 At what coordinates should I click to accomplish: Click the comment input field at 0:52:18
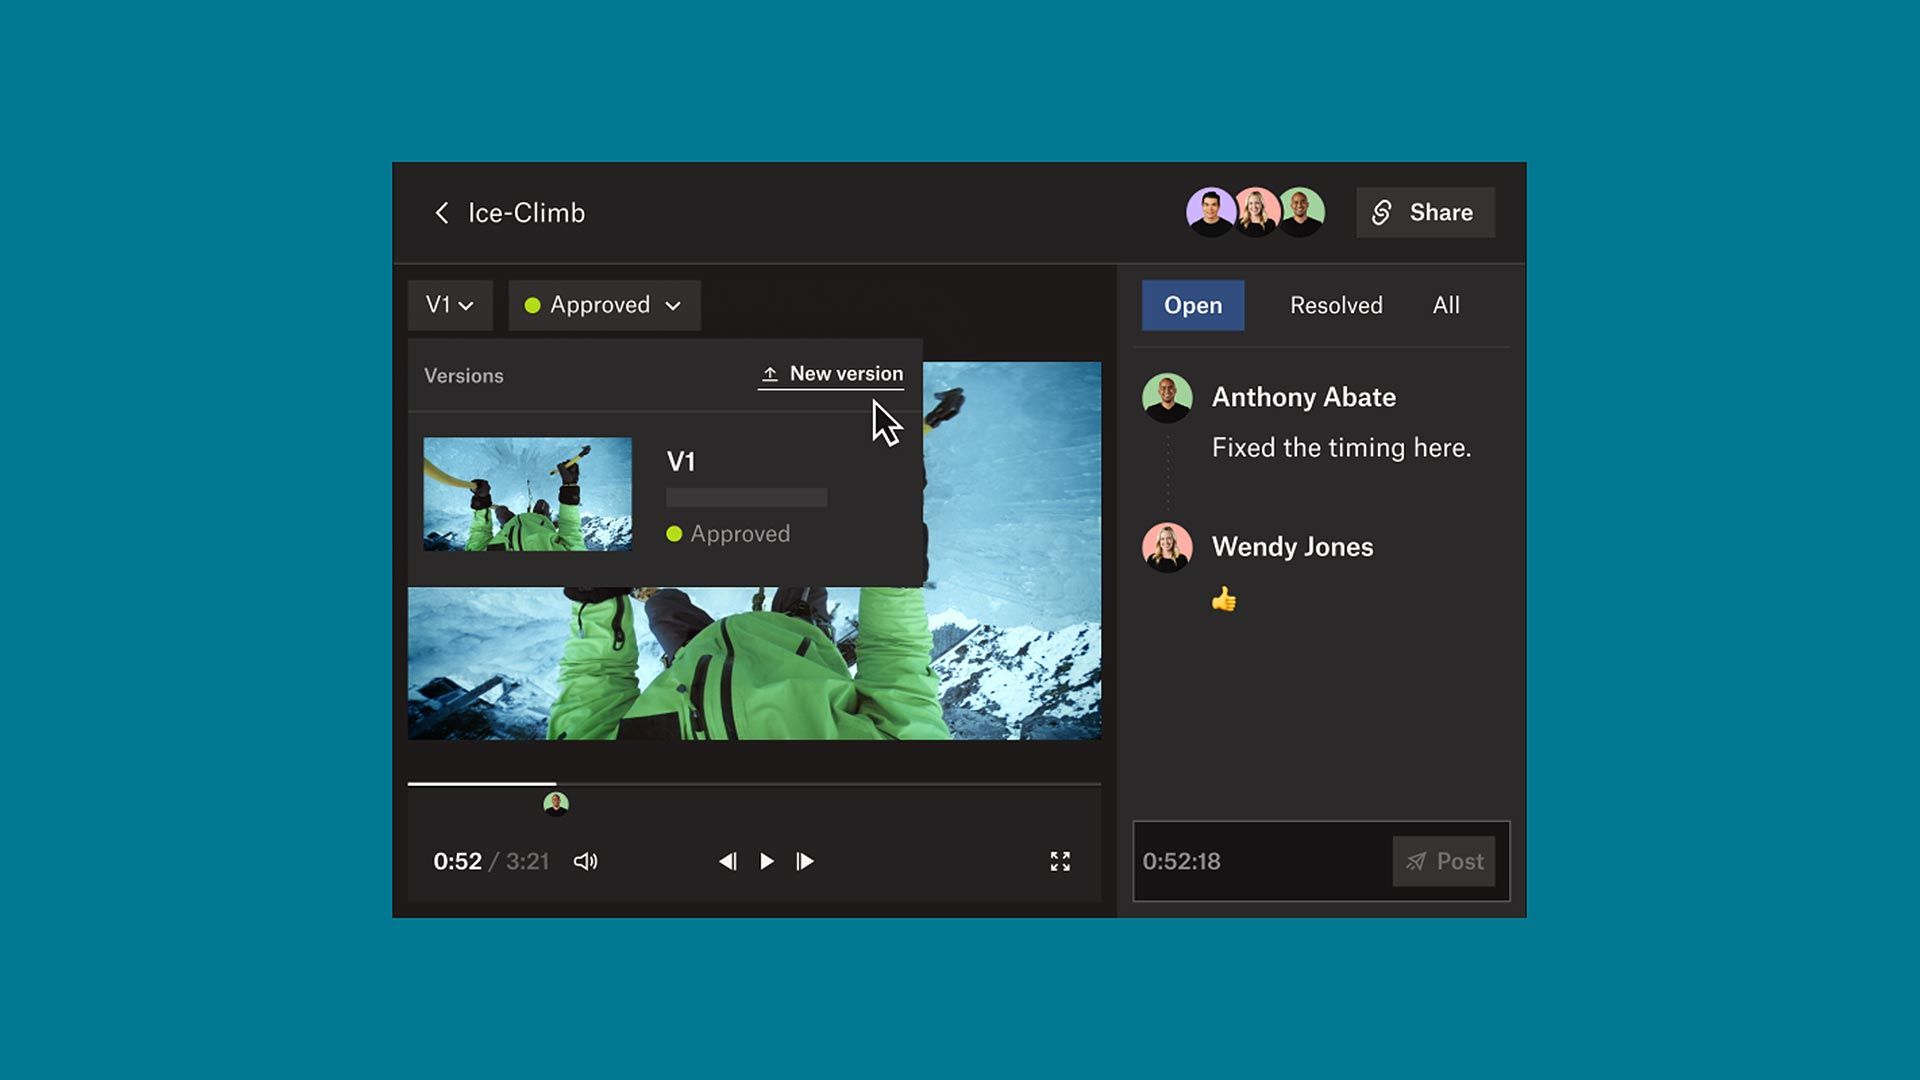tap(1260, 861)
